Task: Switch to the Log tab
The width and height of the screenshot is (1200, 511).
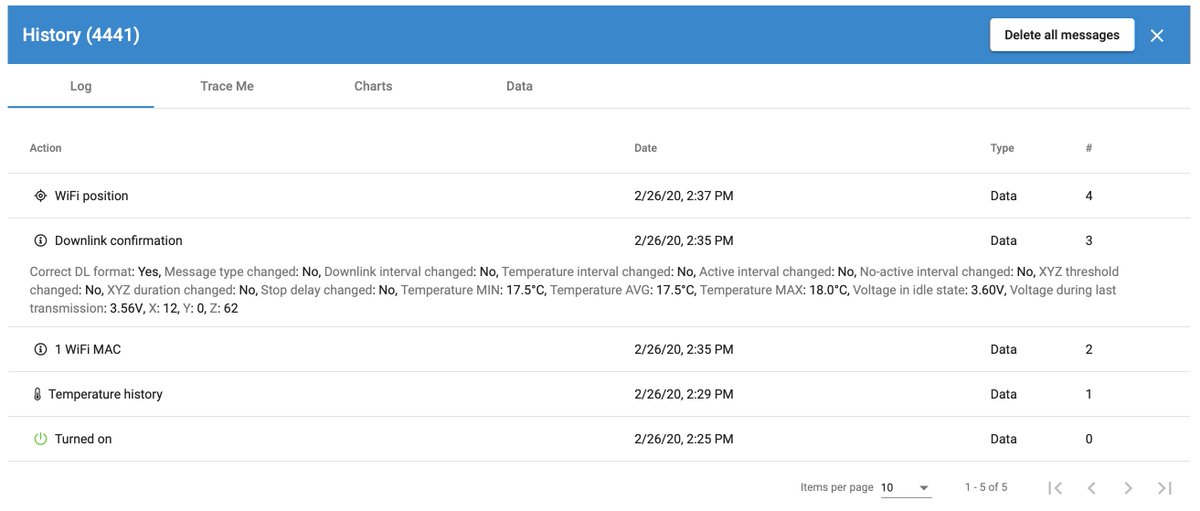Action: pyautogui.click(x=81, y=86)
